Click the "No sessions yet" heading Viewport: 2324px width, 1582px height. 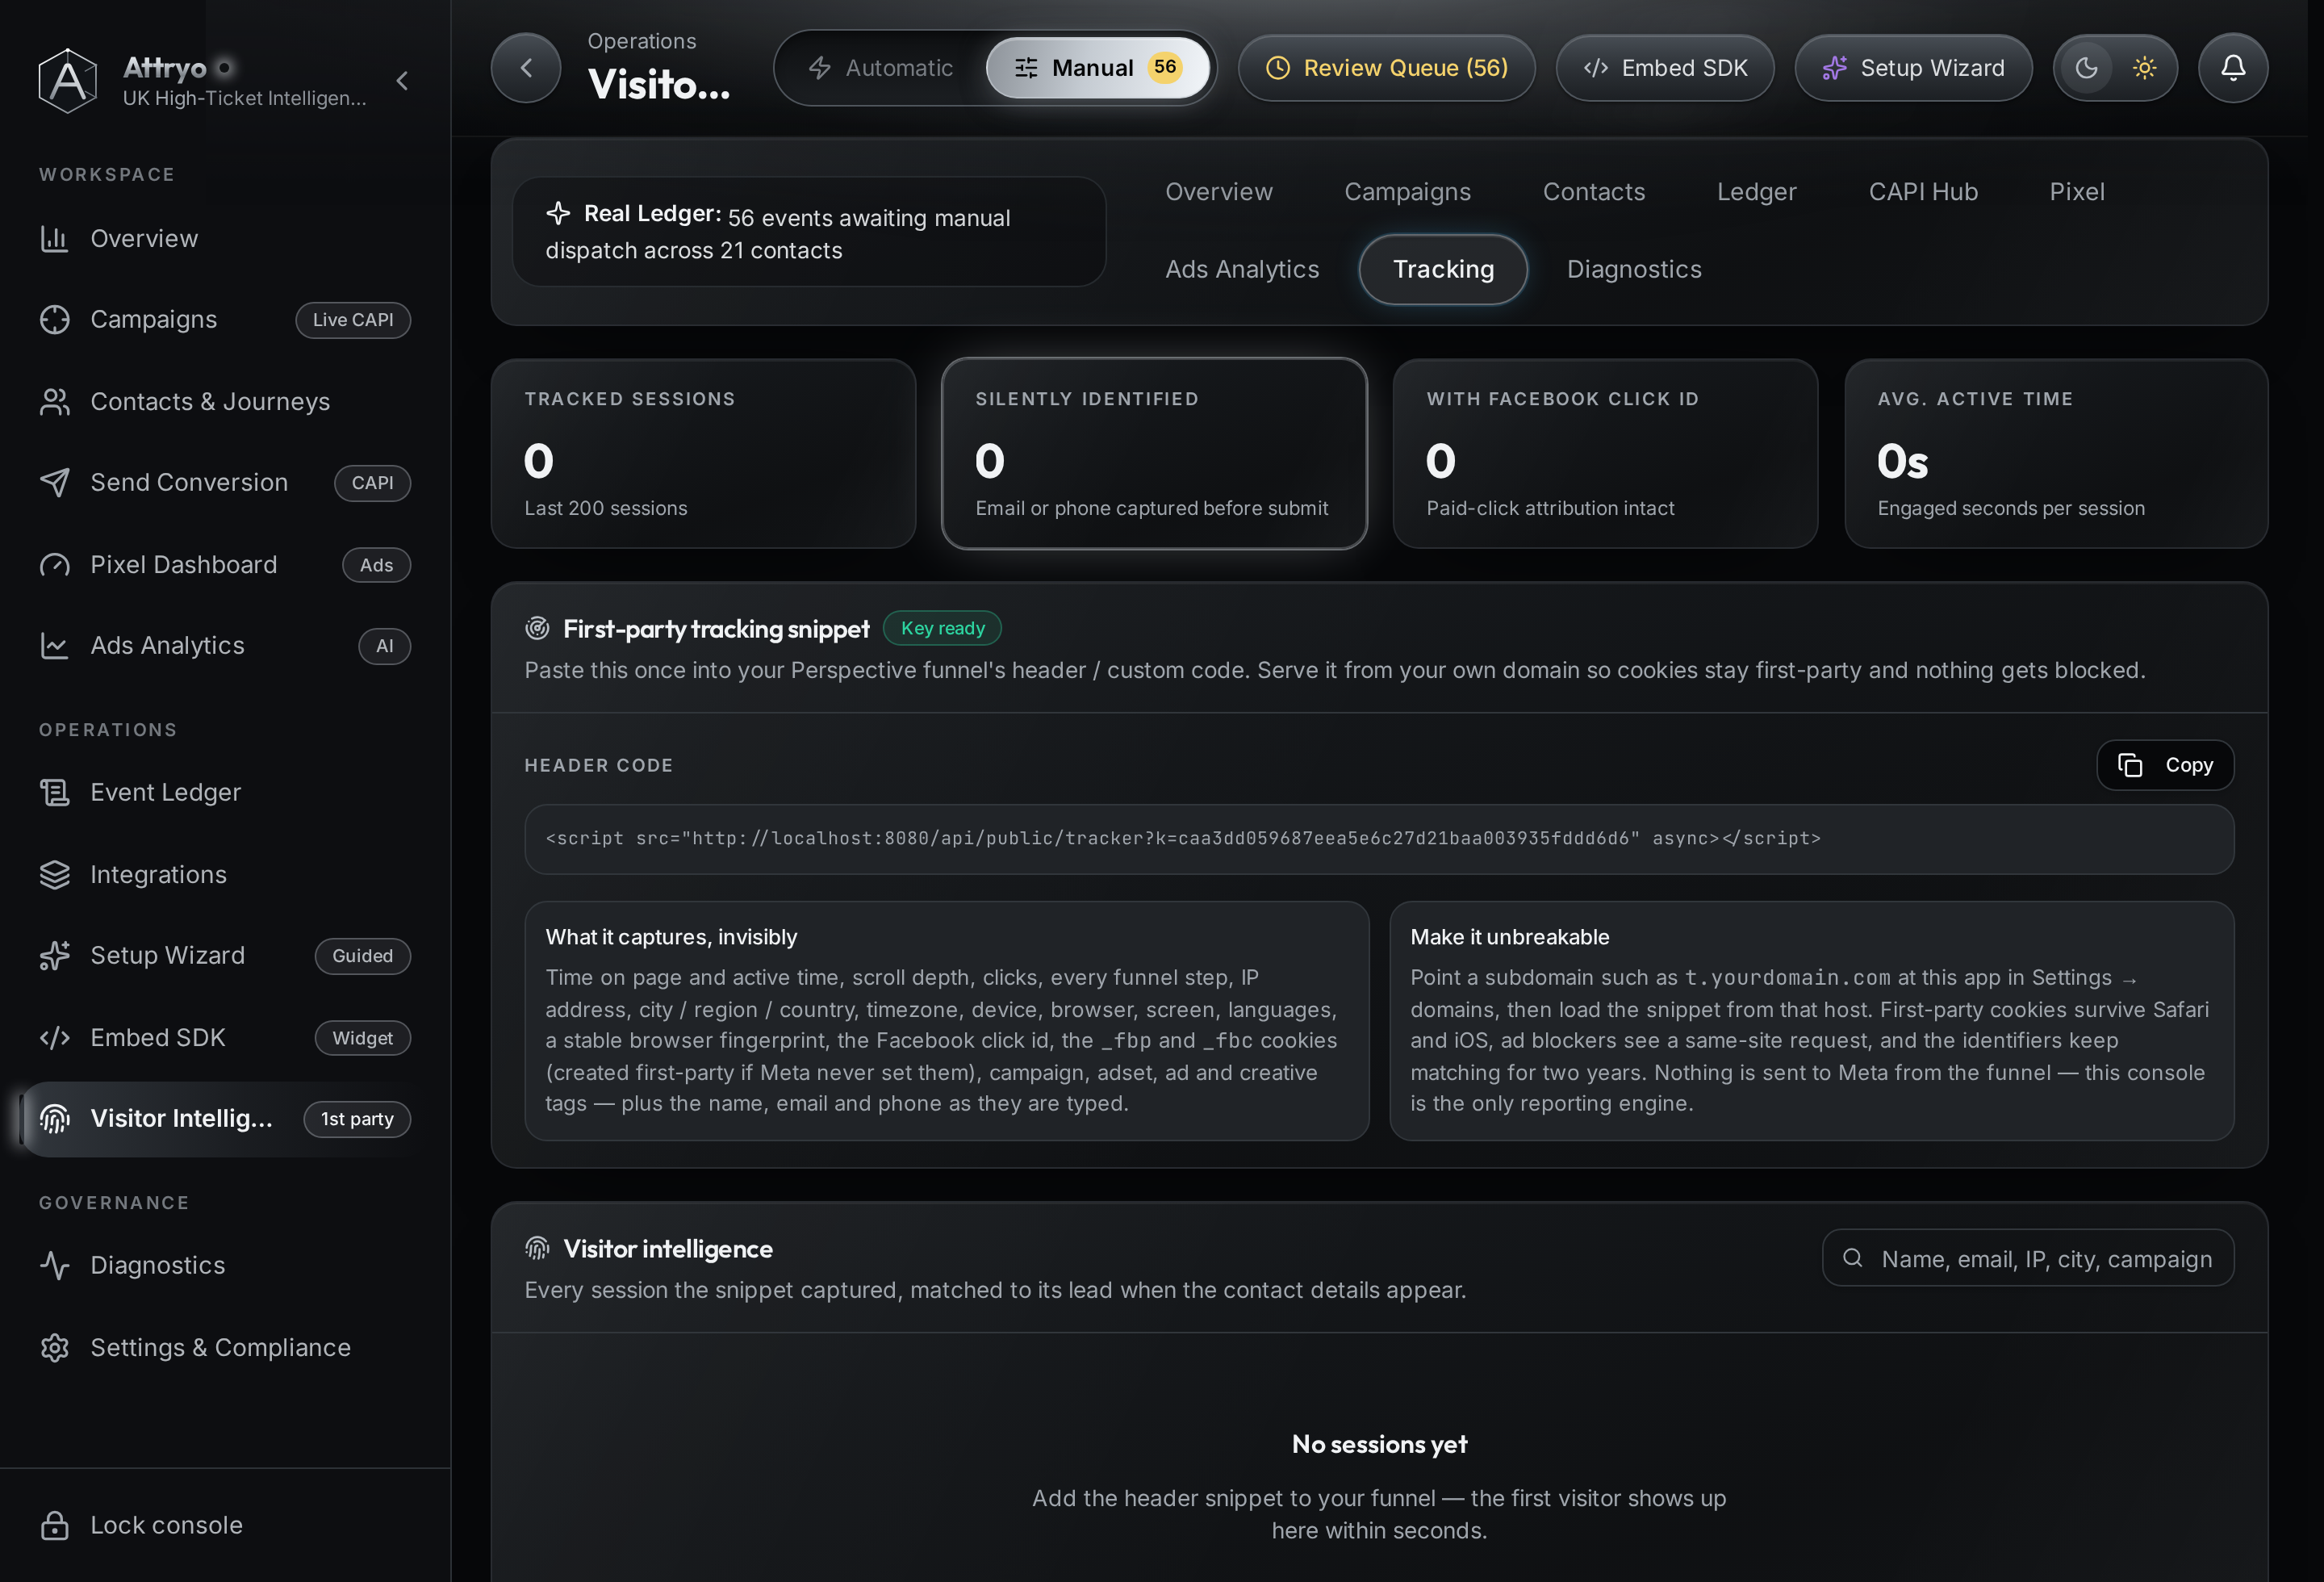coord(1379,1444)
